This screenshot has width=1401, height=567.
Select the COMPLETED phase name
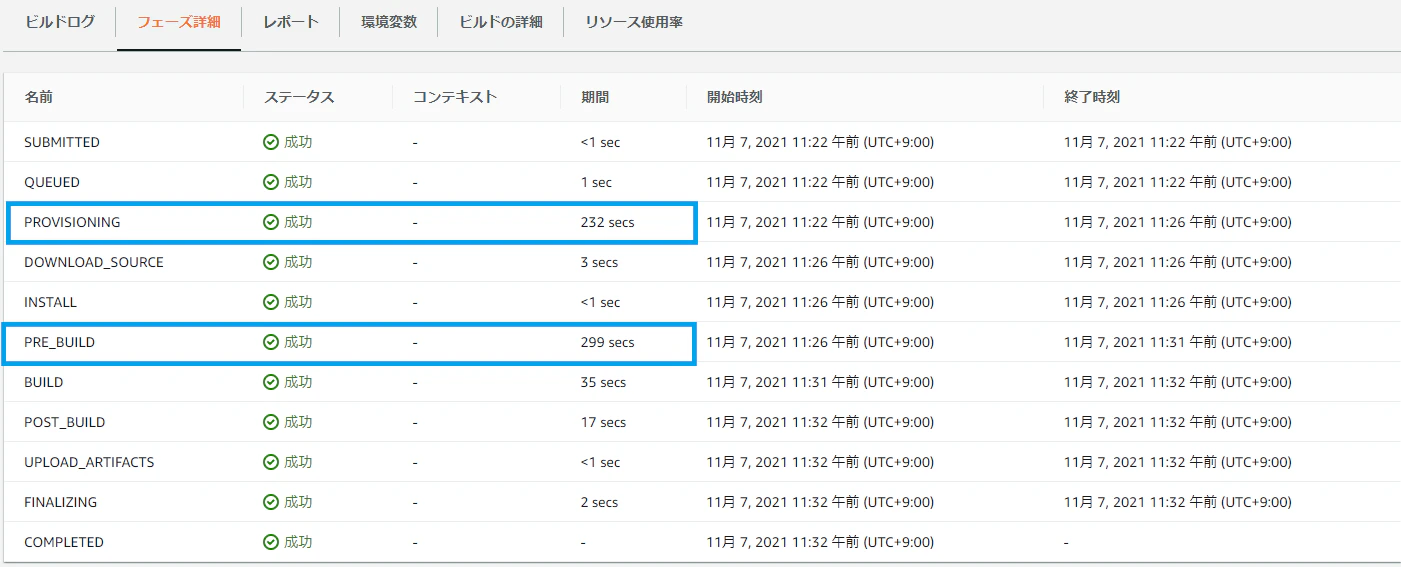coord(64,542)
